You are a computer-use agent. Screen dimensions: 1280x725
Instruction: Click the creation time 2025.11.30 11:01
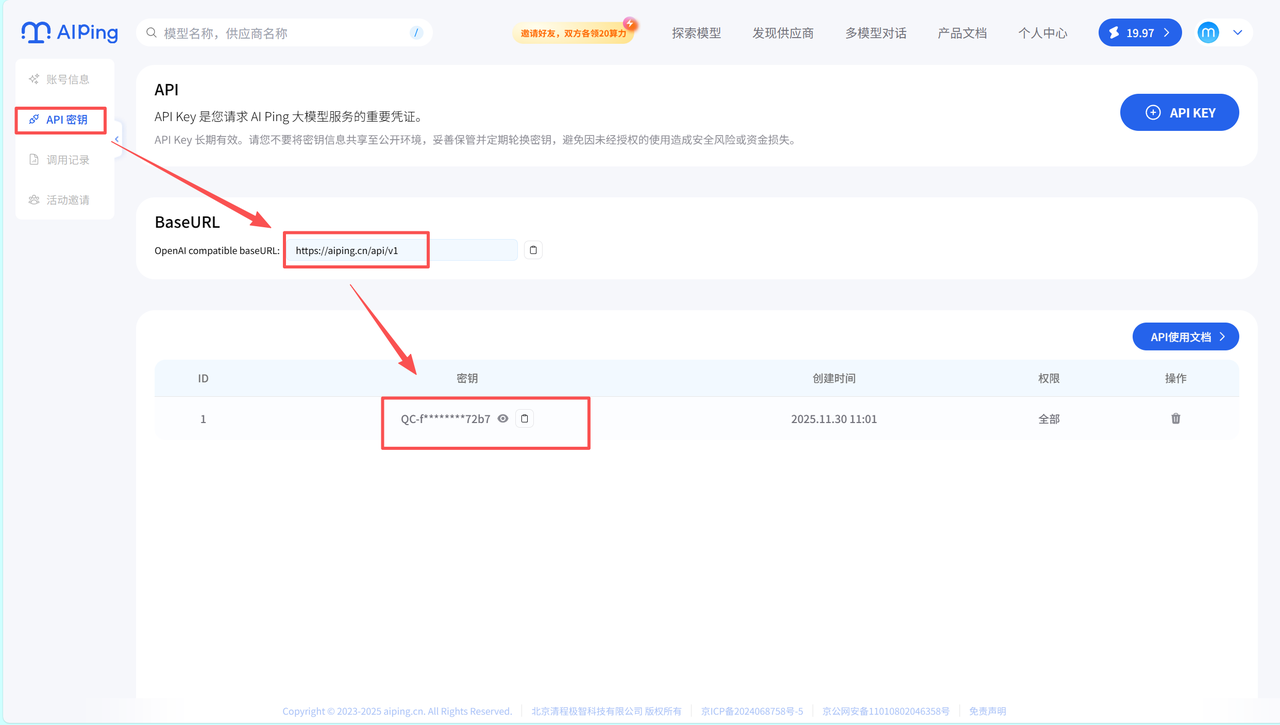click(834, 419)
